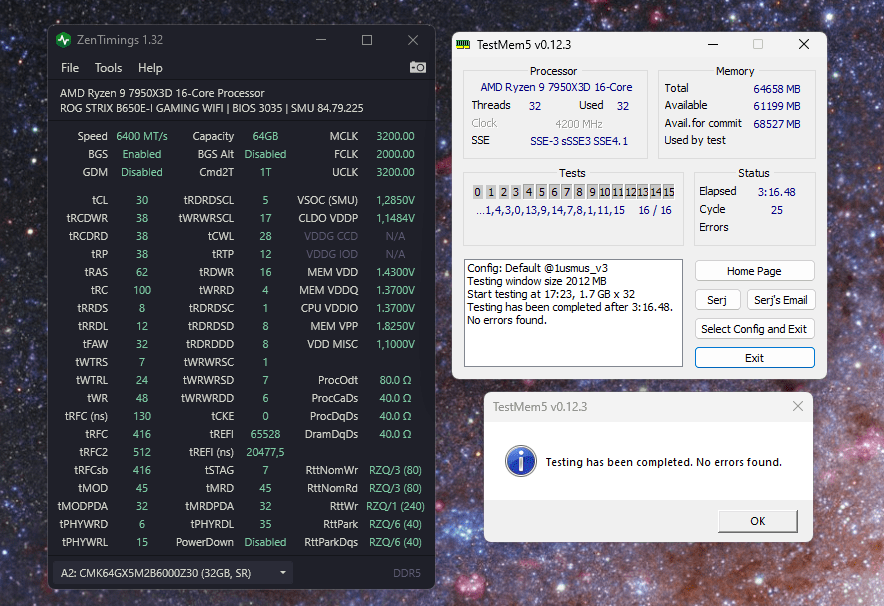Click the Serj's Email button
This screenshot has width=884, height=606.
pyautogui.click(x=780, y=300)
